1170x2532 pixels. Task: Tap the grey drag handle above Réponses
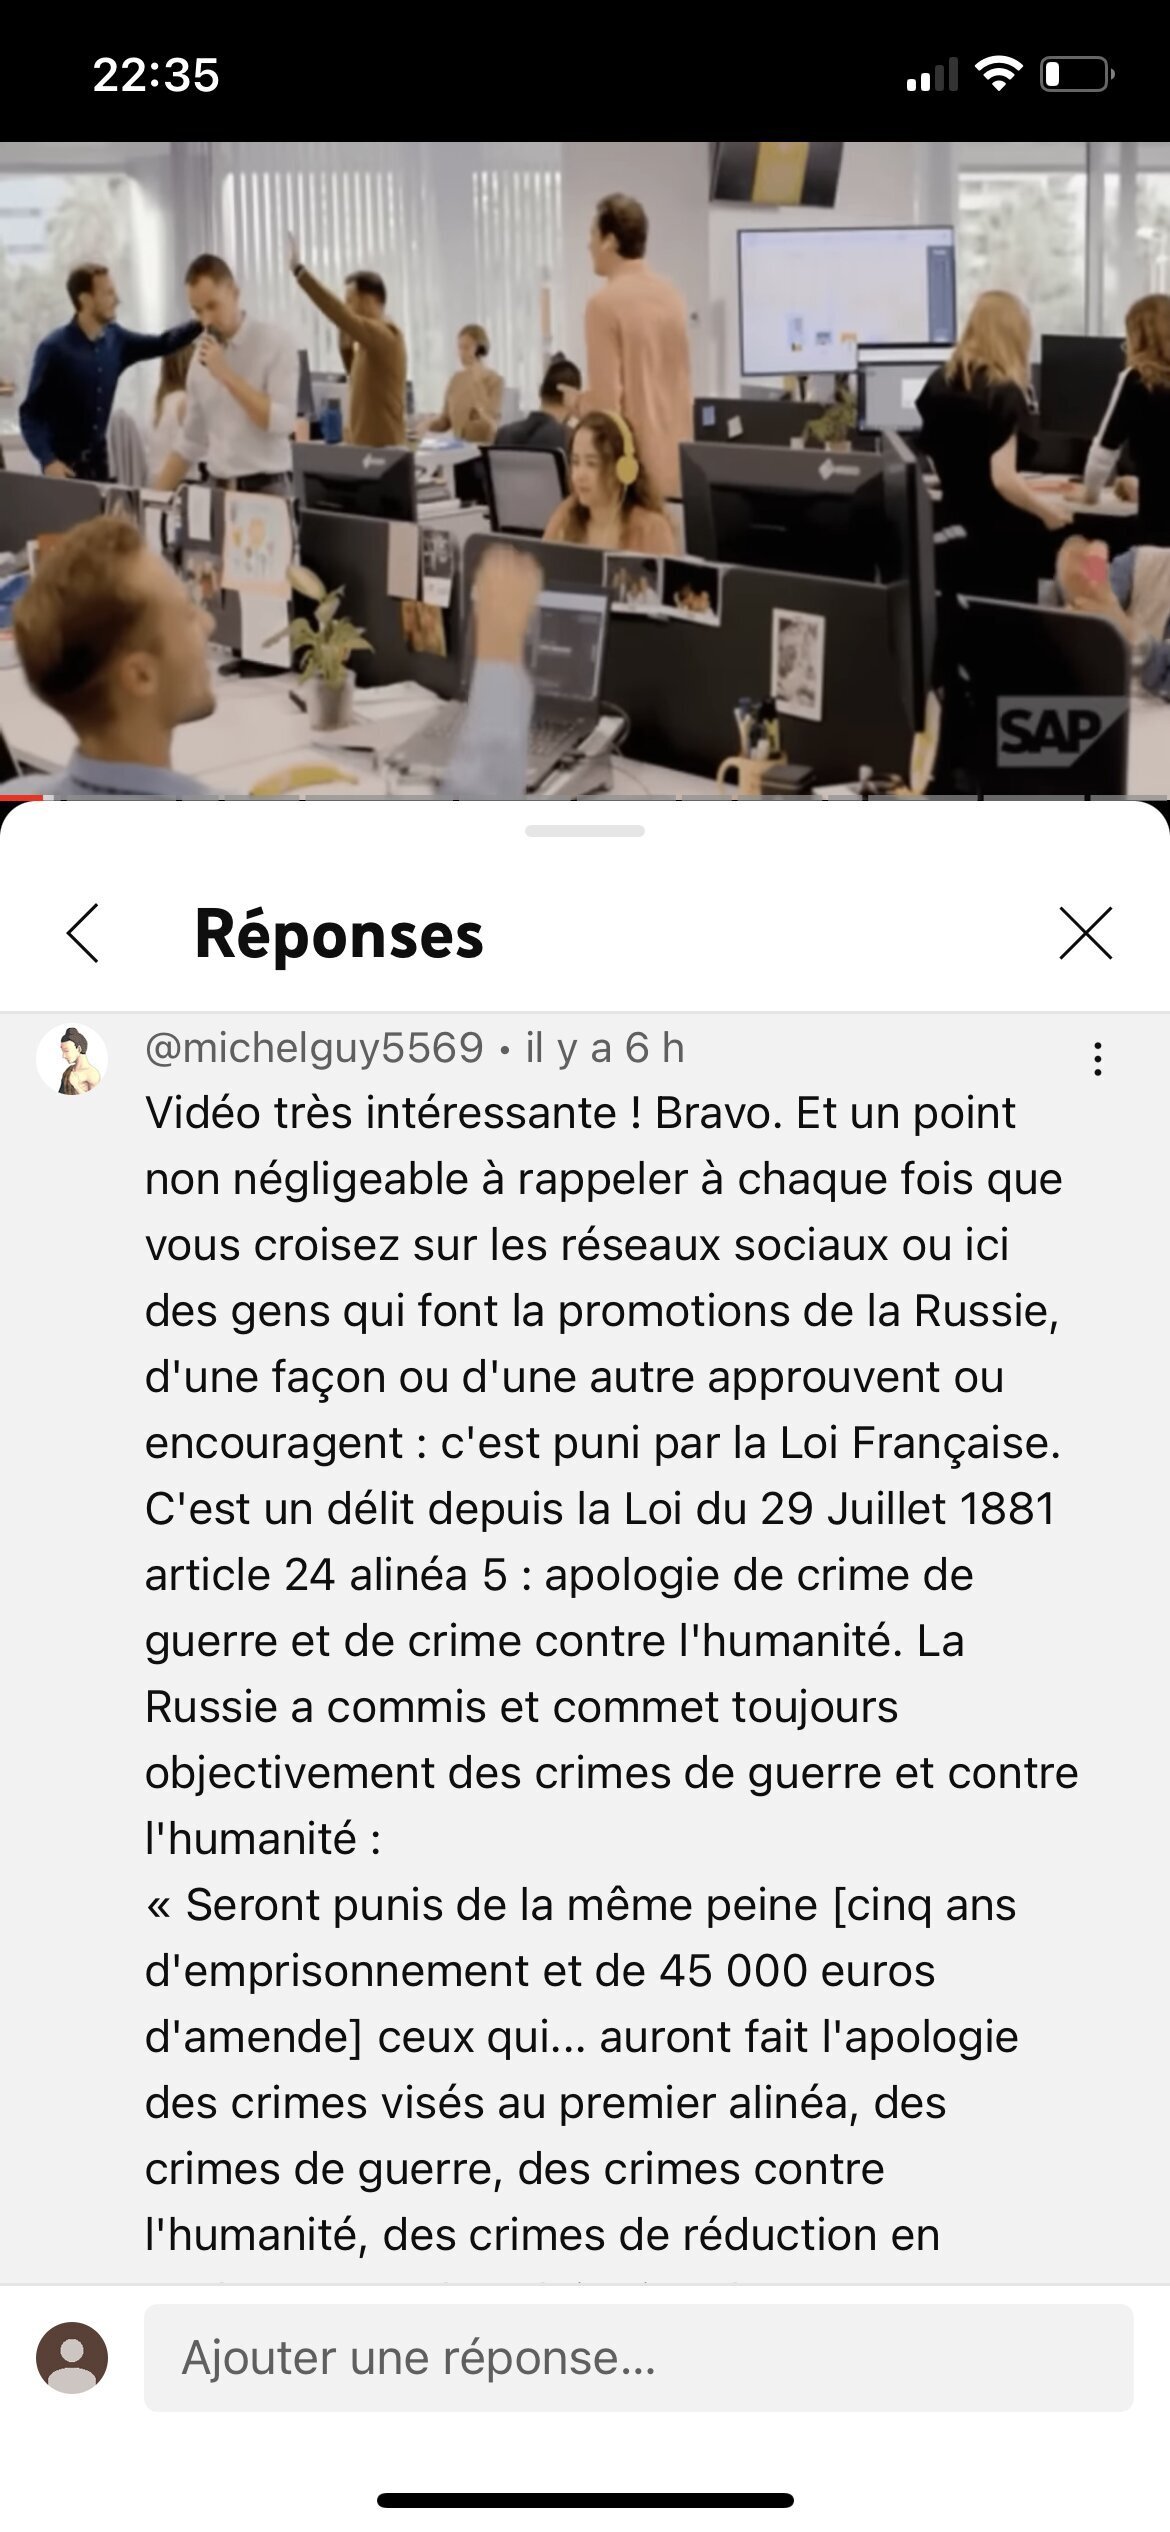pyautogui.click(x=585, y=831)
